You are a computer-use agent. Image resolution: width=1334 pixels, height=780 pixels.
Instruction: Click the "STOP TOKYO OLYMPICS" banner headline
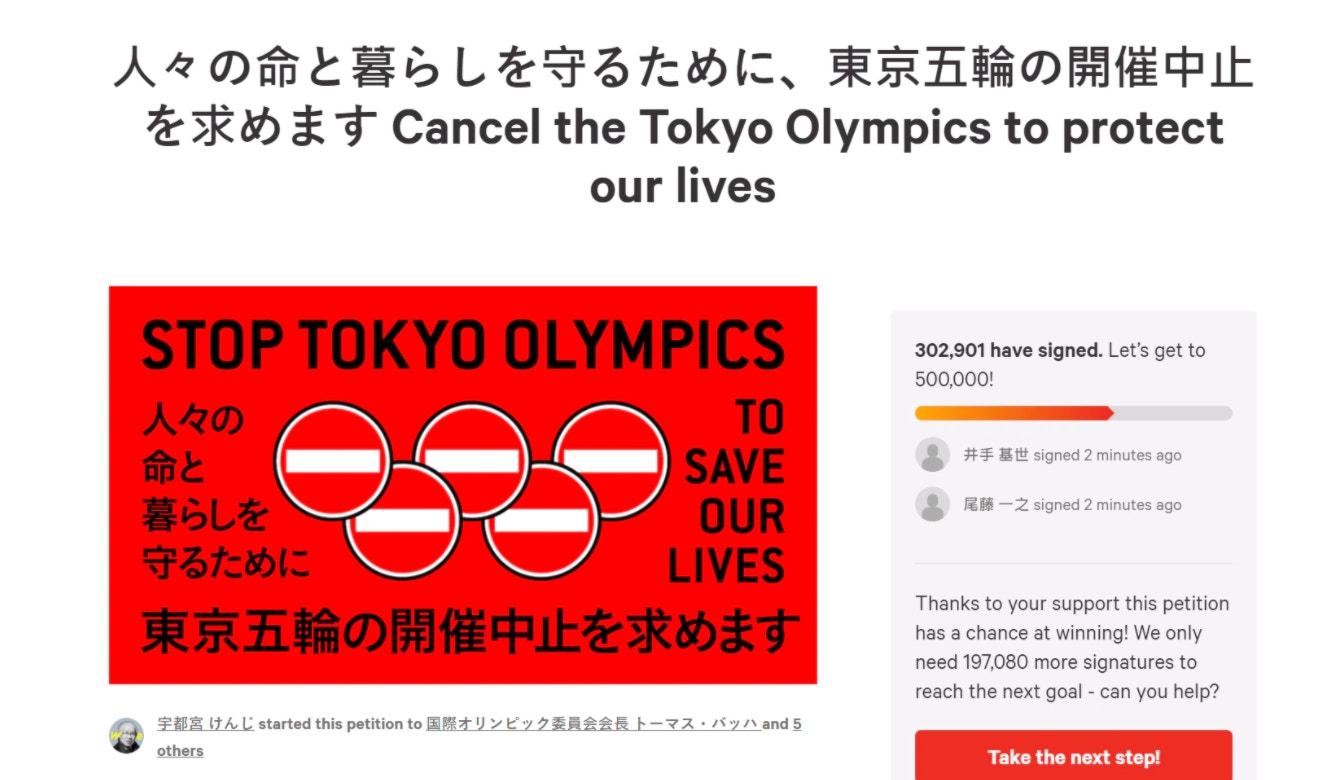(x=463, y=345)
